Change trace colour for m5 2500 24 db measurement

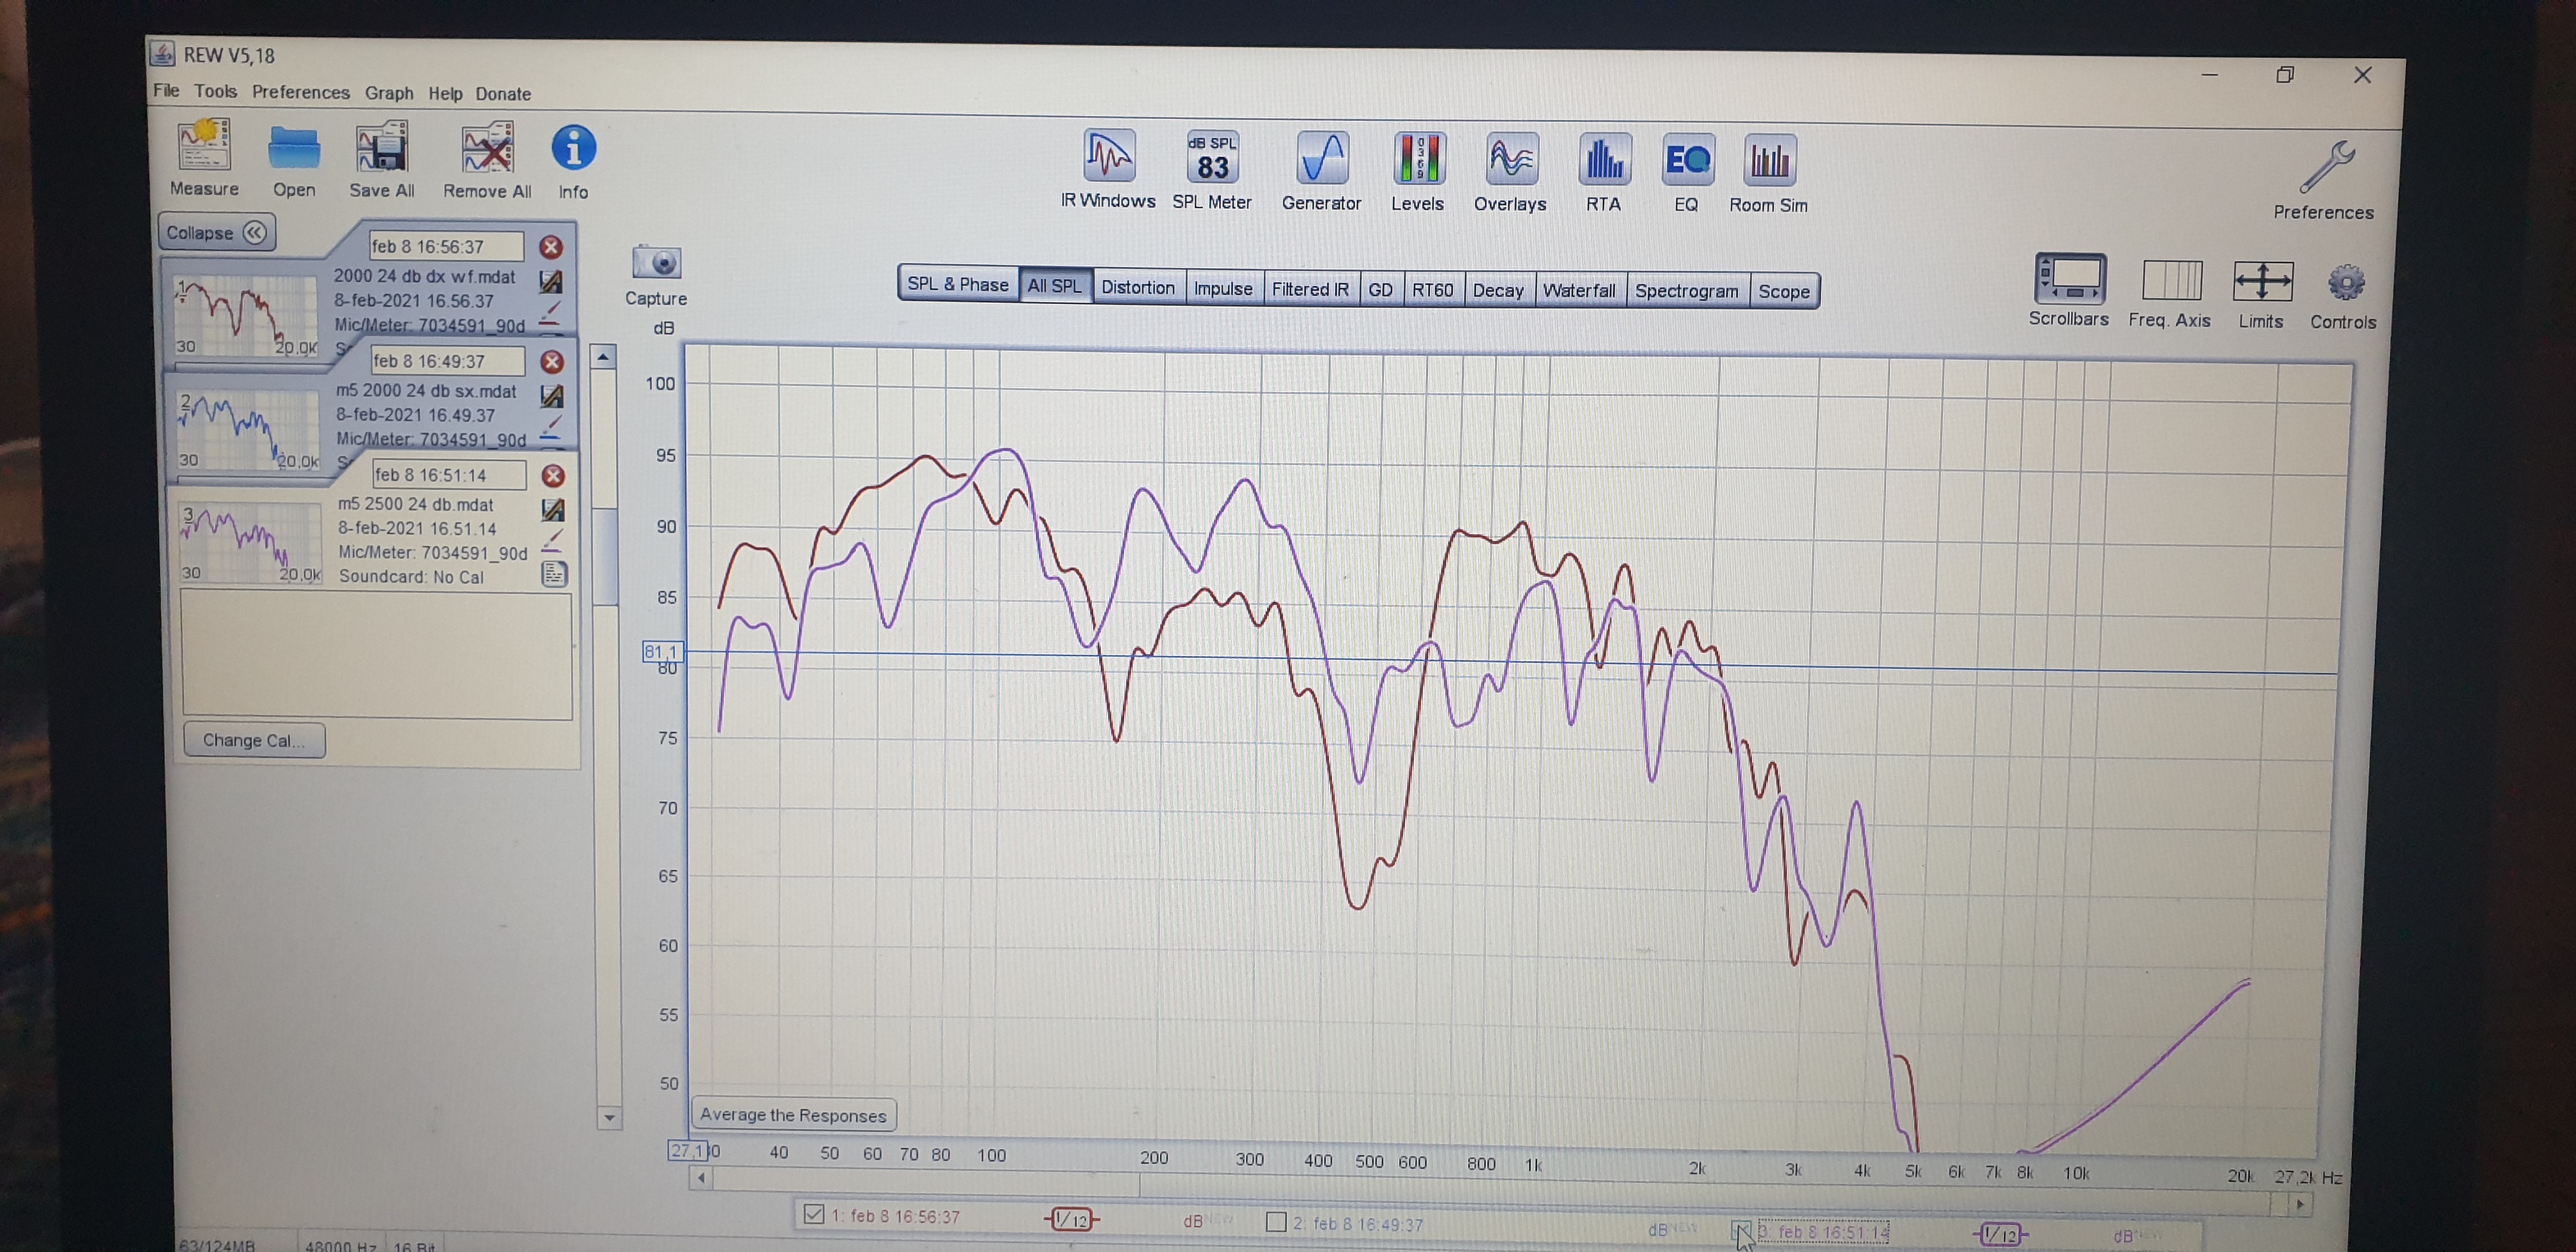pos(552,542)
